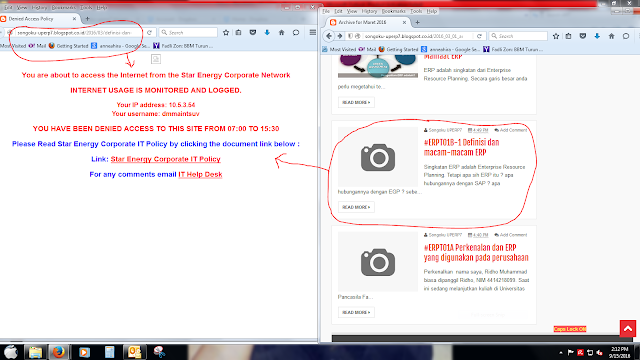Open a new tab in left window
Viewport: 640px width, 360px height.
(x=87, y=19)
